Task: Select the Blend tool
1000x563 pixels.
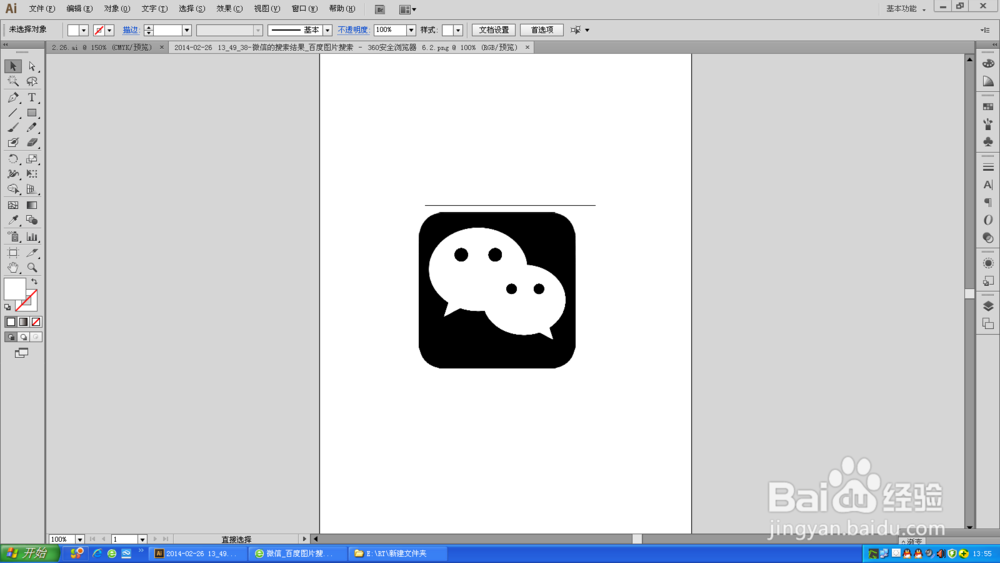Action: [x=32, y=220]
